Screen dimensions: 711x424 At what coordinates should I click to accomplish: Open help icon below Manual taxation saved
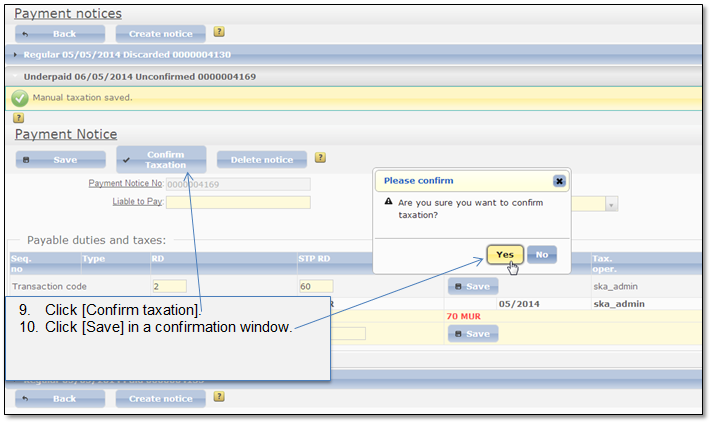point(19,118)
